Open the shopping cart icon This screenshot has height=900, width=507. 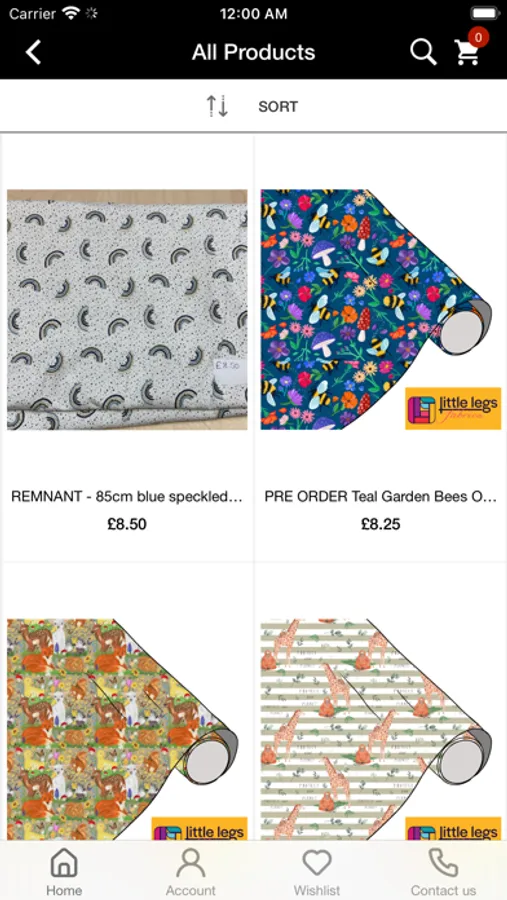click(x=467, y=53)
